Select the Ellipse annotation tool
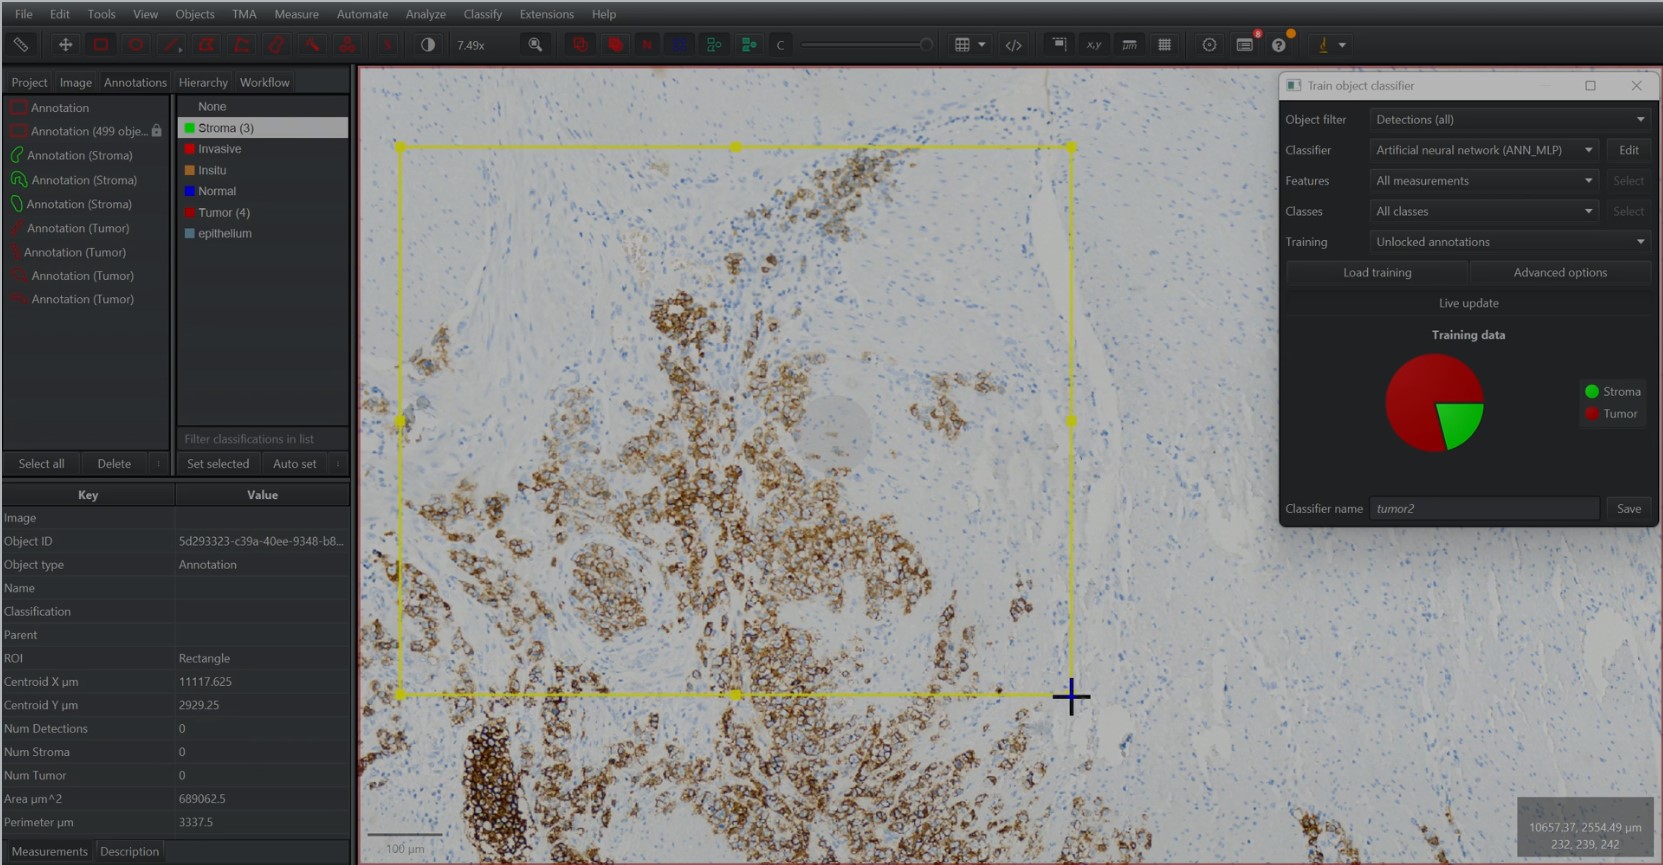The height and width of the screenshot is (865, 1663). [x=136, y=45]
